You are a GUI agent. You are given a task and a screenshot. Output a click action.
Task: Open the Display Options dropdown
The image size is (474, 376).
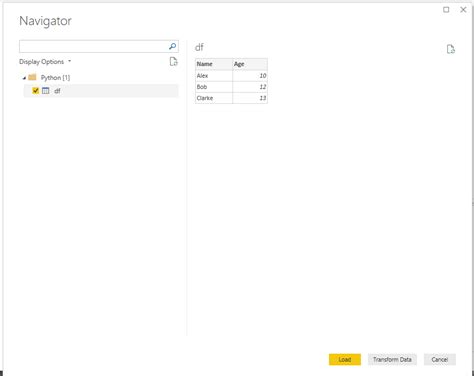point(45,62)
